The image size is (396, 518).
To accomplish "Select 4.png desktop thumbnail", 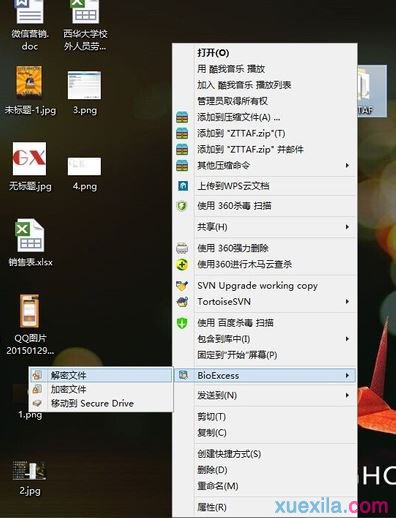I will tap(84, 166).
